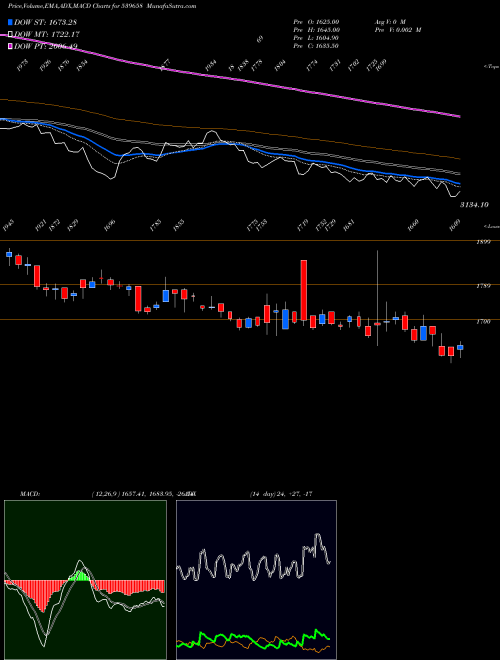Click the '1660' low label above candles
The height and width of the screenshot is (660, 500).
coord(414,224)
